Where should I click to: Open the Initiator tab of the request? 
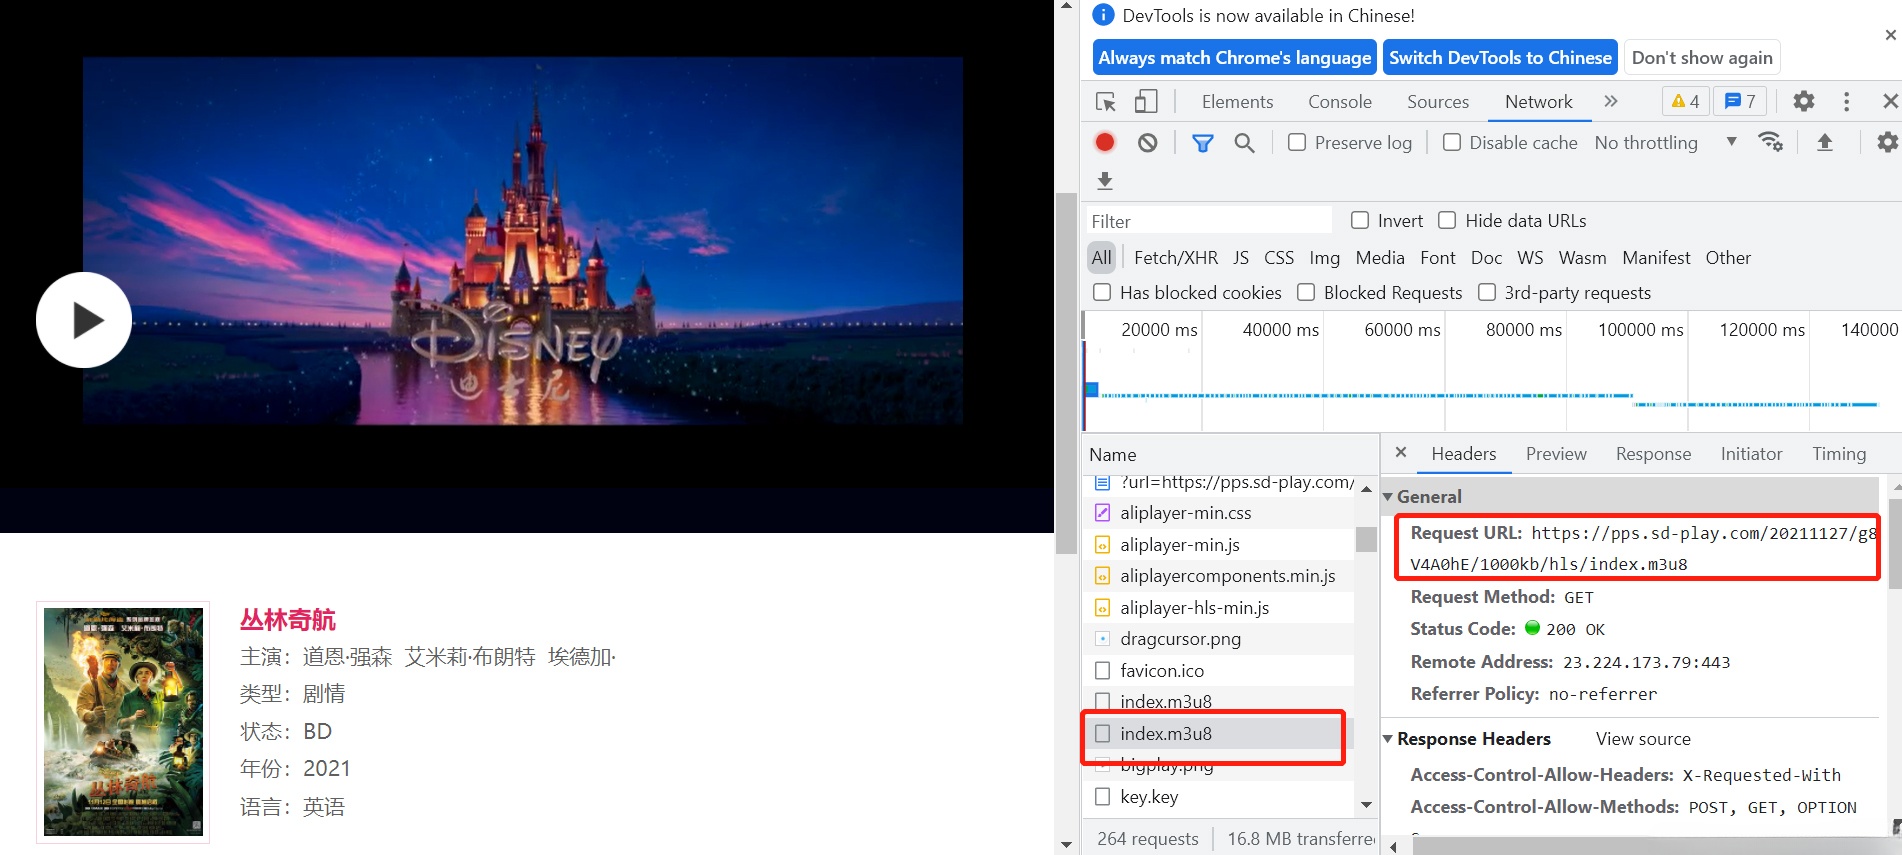(x=1751, y=454)
